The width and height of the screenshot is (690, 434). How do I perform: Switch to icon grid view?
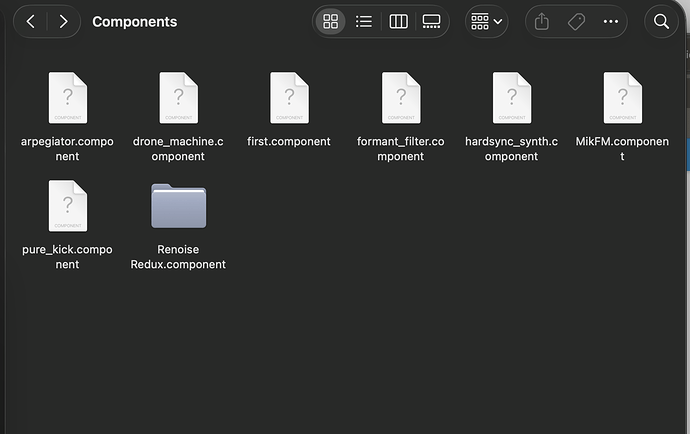click(331, 21)
